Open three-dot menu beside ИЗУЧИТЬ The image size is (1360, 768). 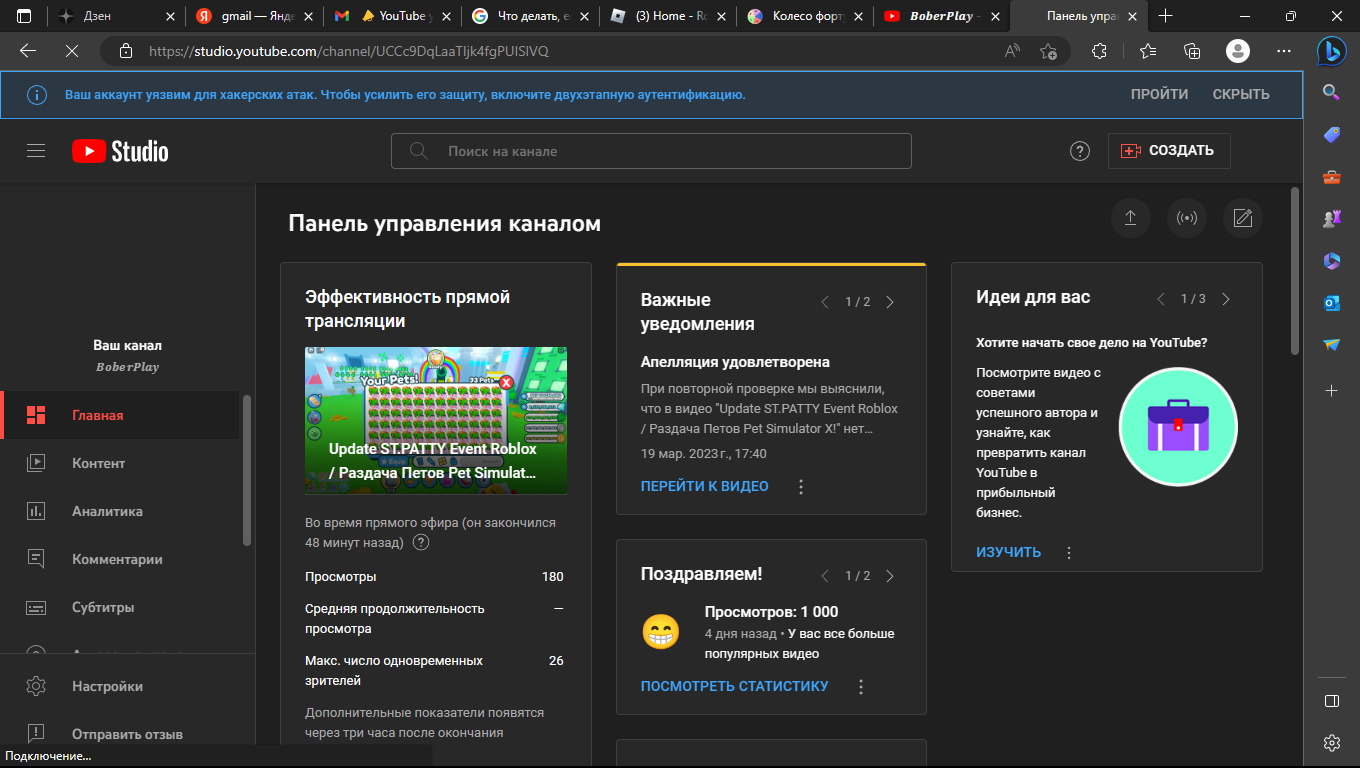[x=1069, y=553]
